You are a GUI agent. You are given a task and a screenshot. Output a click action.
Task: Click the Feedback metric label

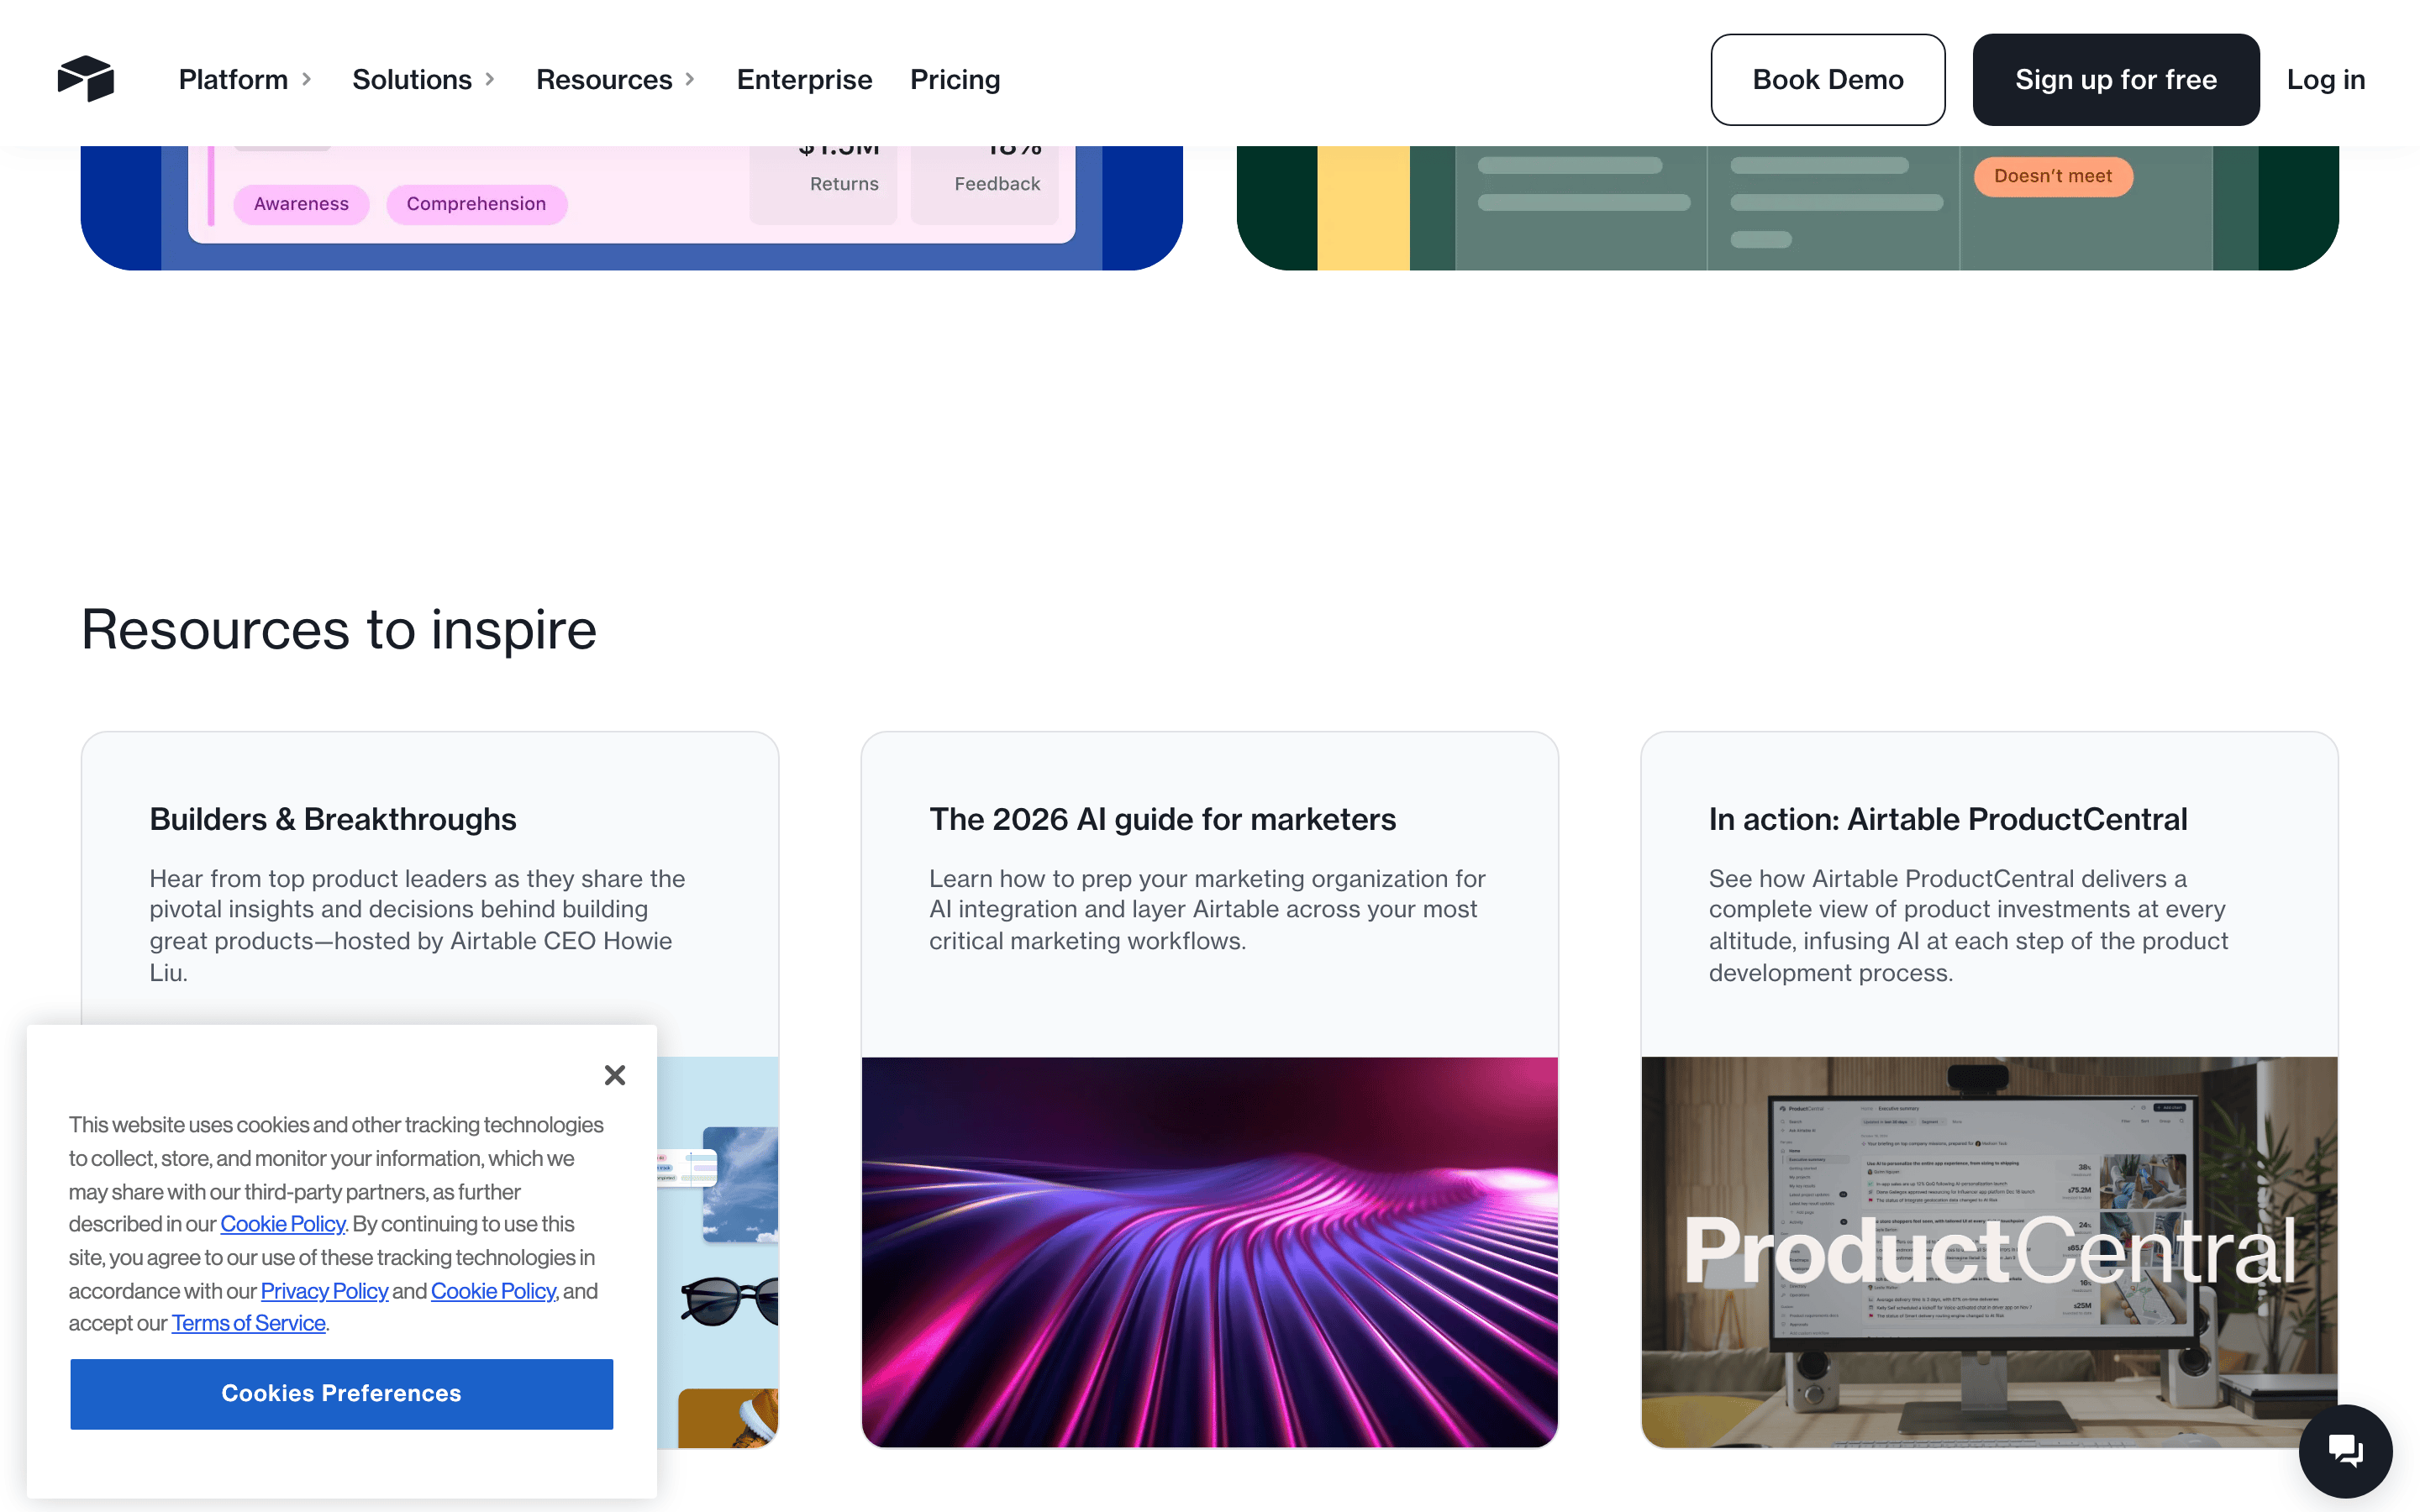pos(997,184)
